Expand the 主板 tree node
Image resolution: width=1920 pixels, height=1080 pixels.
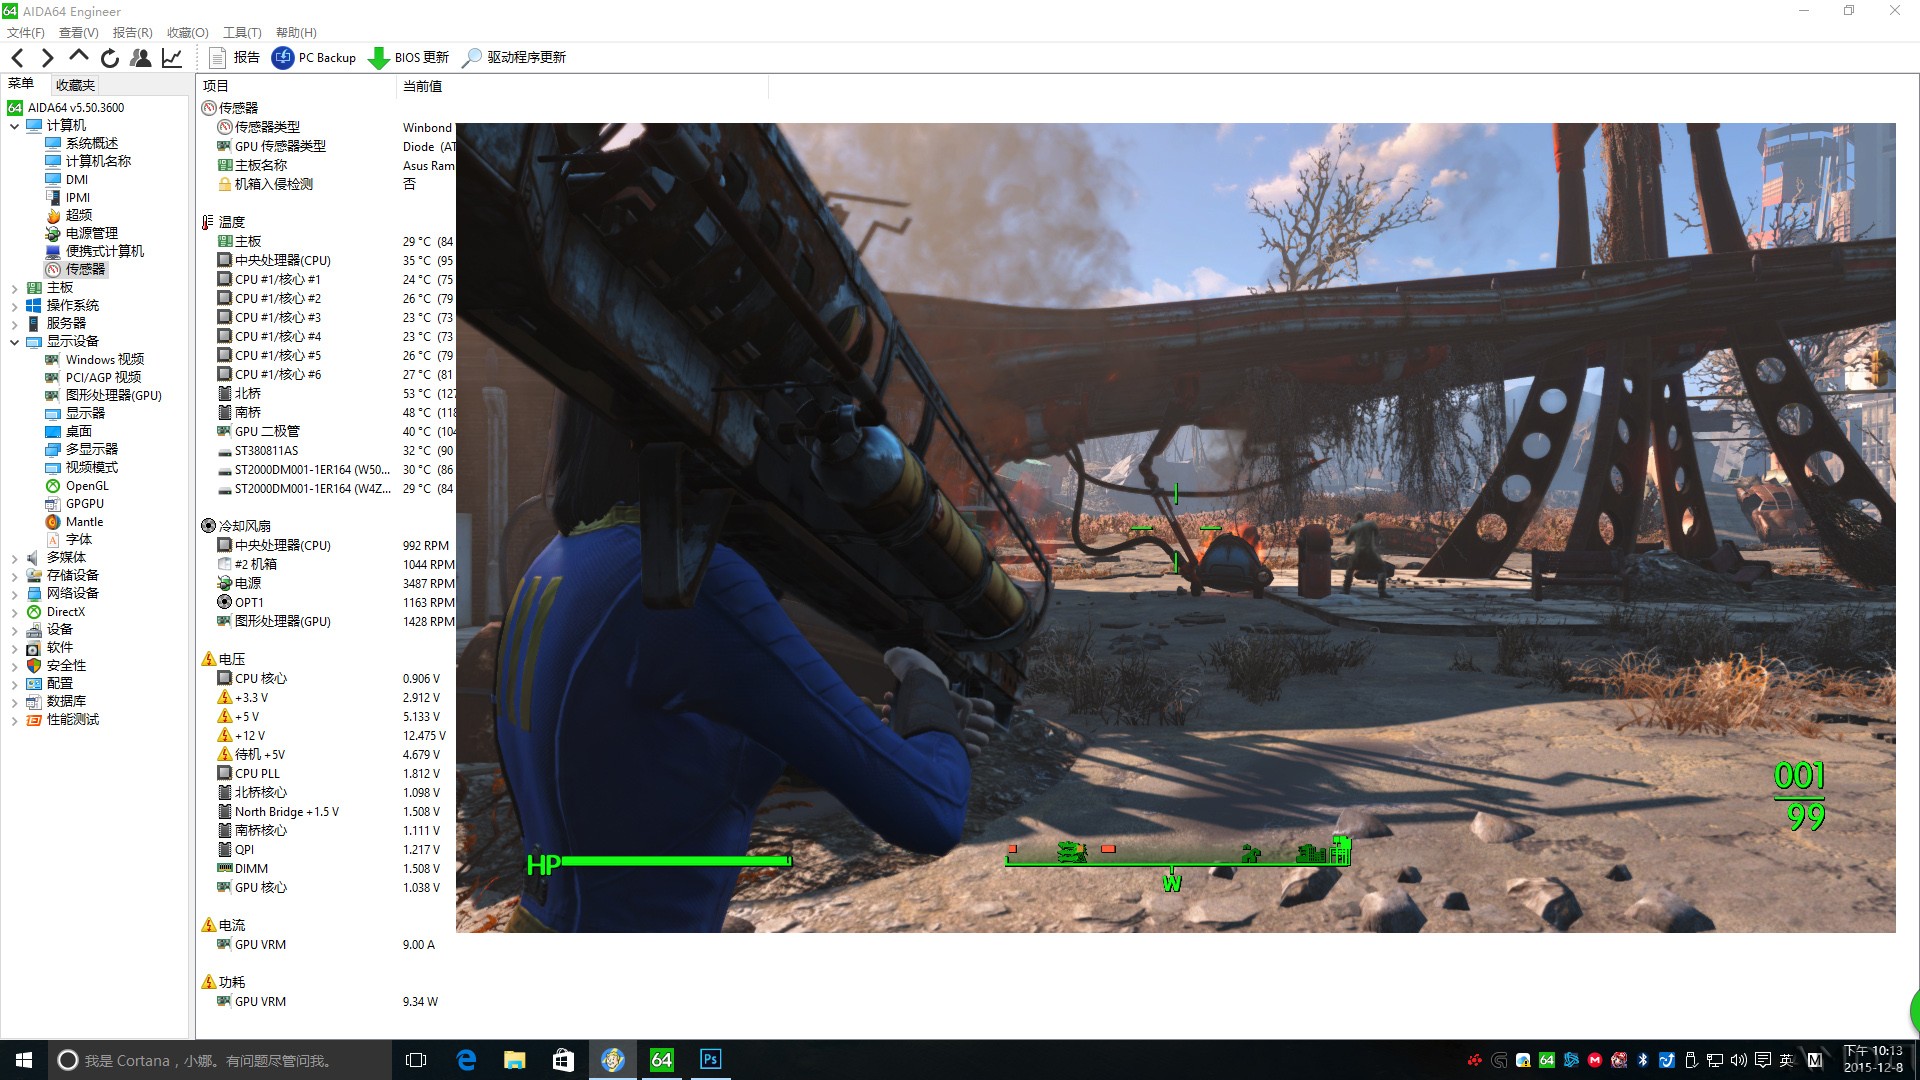tap(14, 288)
